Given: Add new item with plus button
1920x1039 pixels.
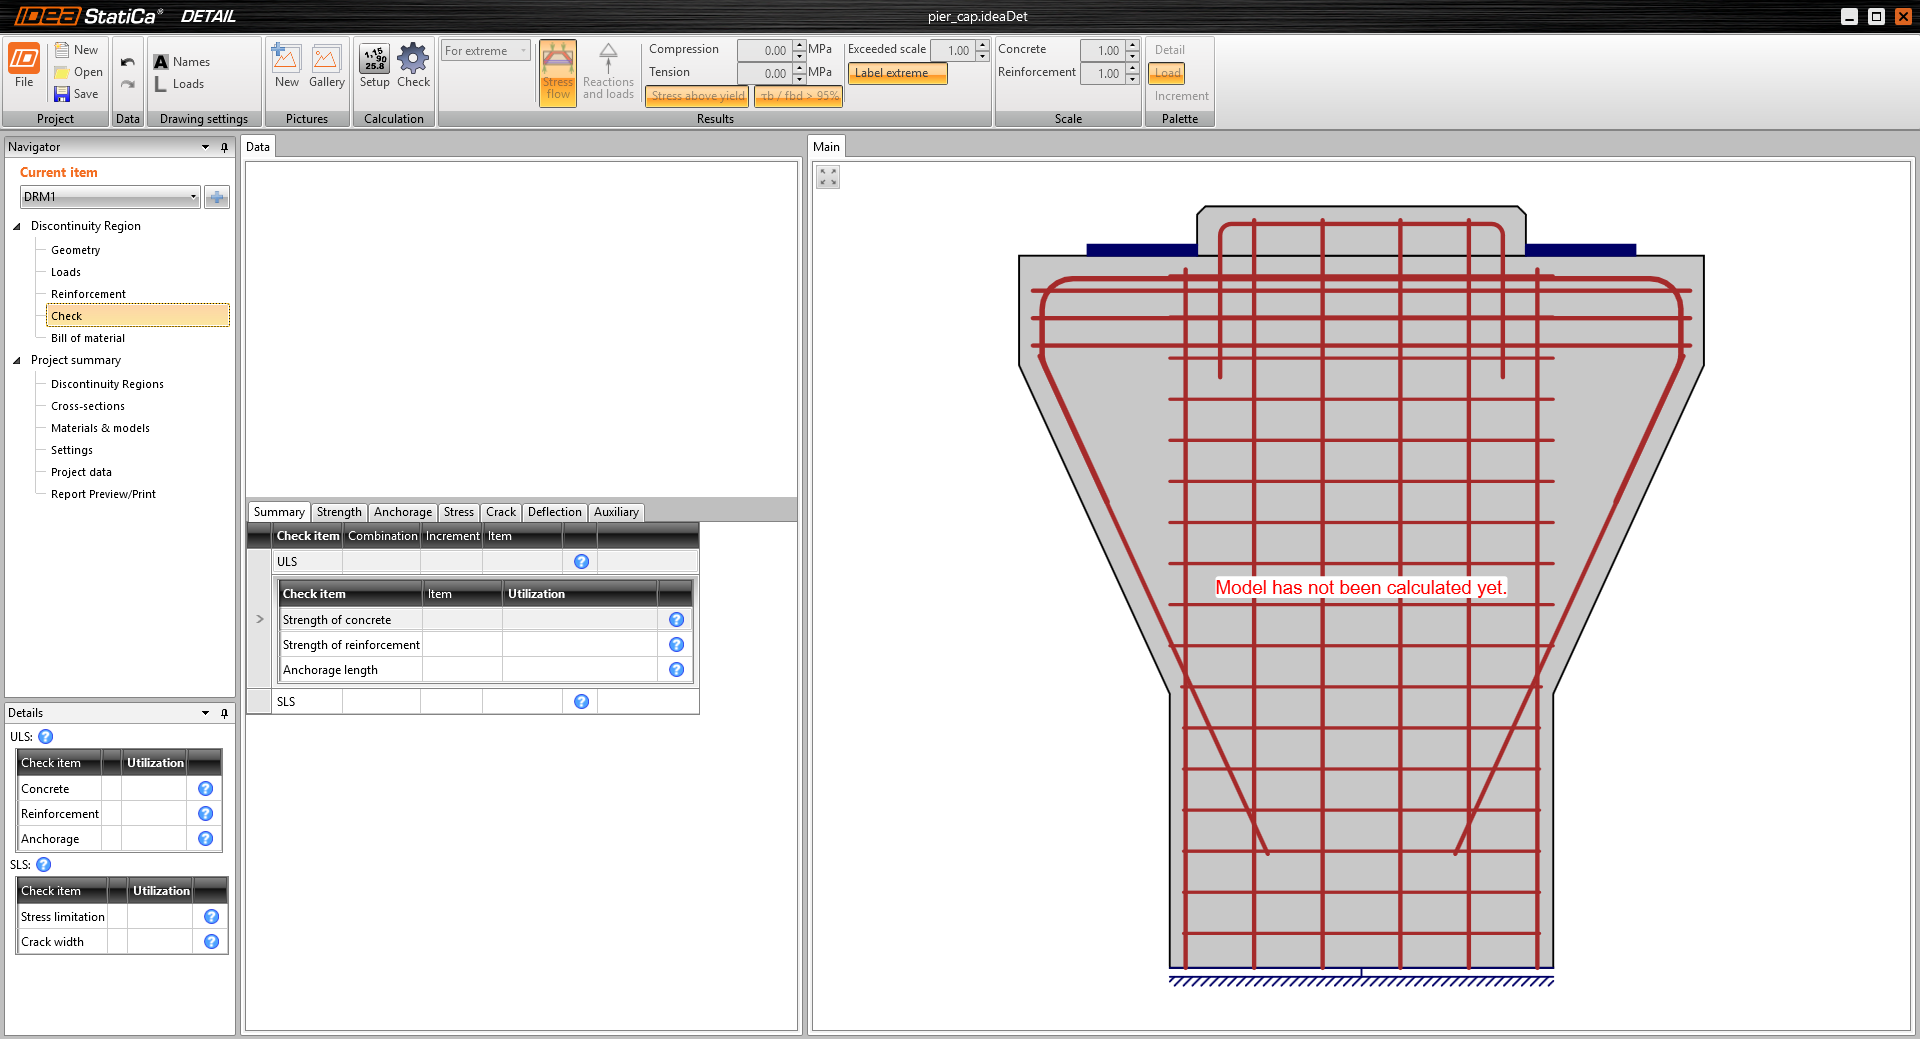Looking at the screenshot, I should pyautogui.click(x=217, y=197).
